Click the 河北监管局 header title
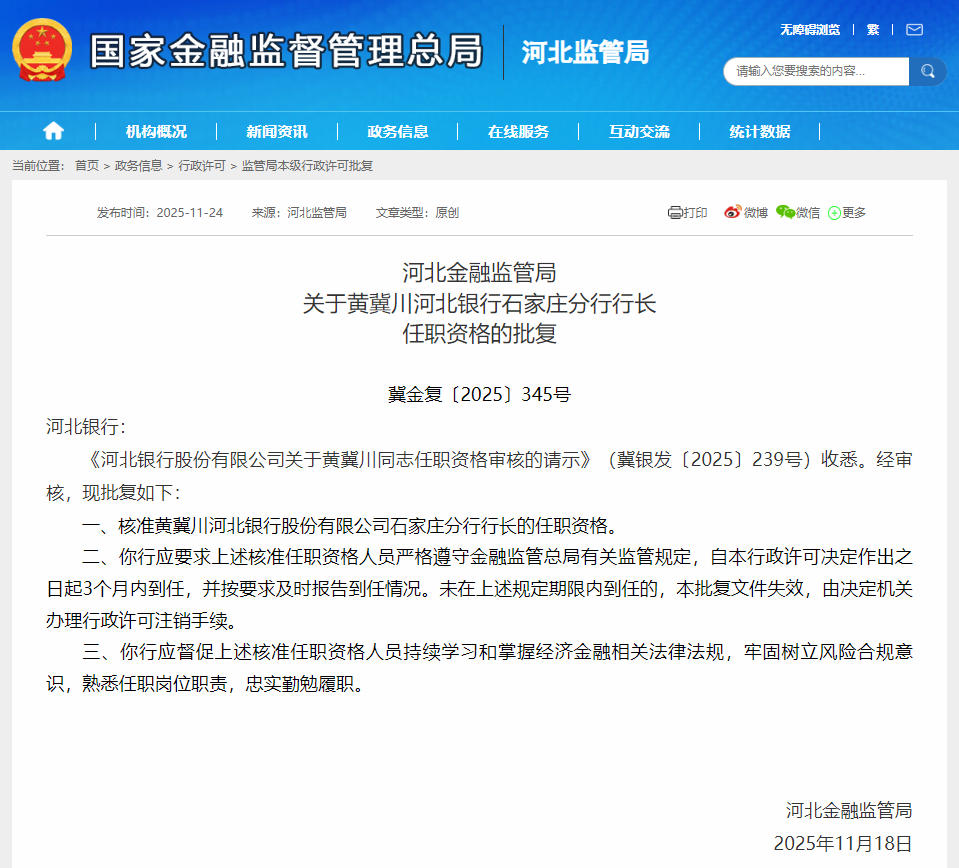This screenshot has width=959, height=868. [x=585, y=52]
